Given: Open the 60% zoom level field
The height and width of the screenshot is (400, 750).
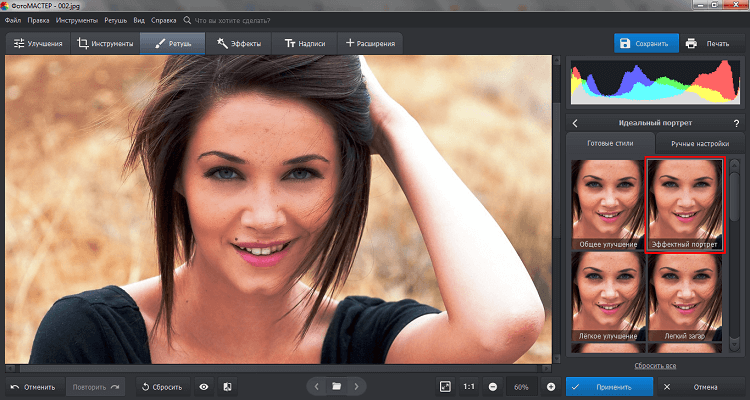Looking at the screenshot, I should 521,386.
